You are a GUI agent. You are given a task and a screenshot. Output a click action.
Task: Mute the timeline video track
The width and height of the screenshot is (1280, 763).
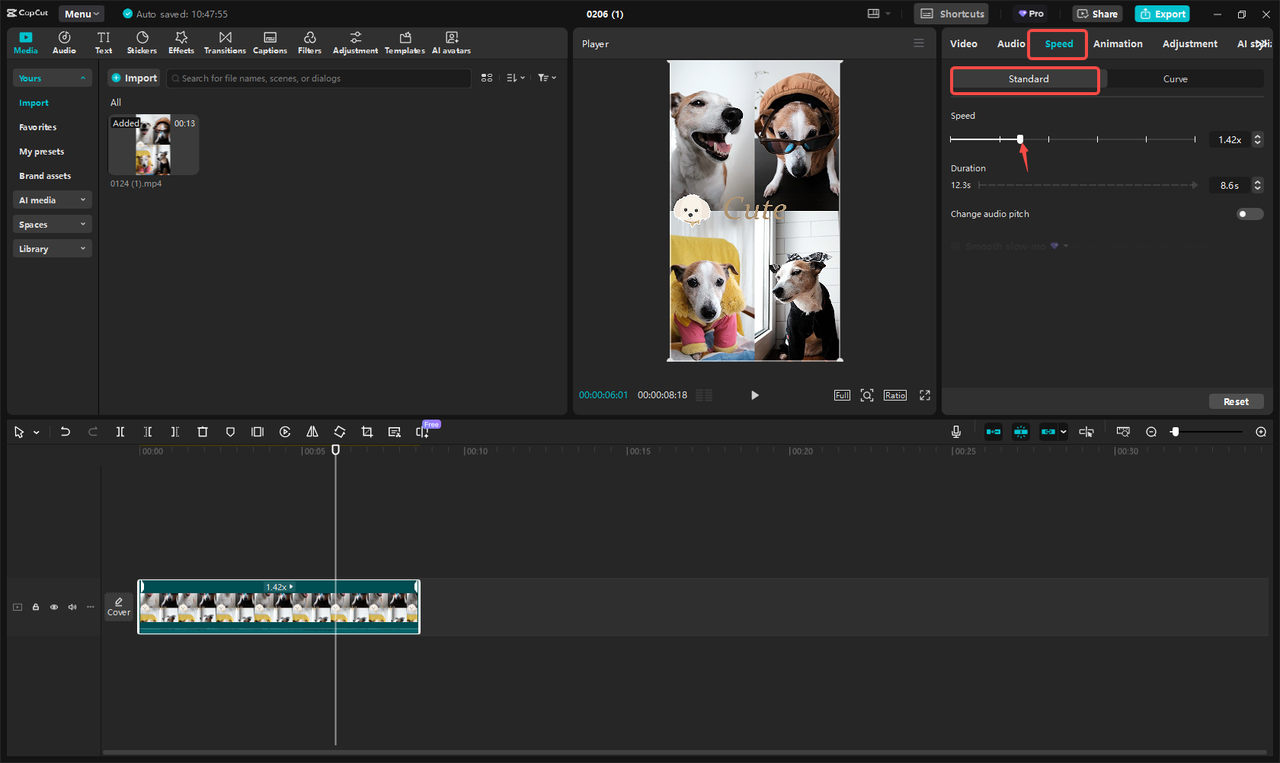click(71, 606)
